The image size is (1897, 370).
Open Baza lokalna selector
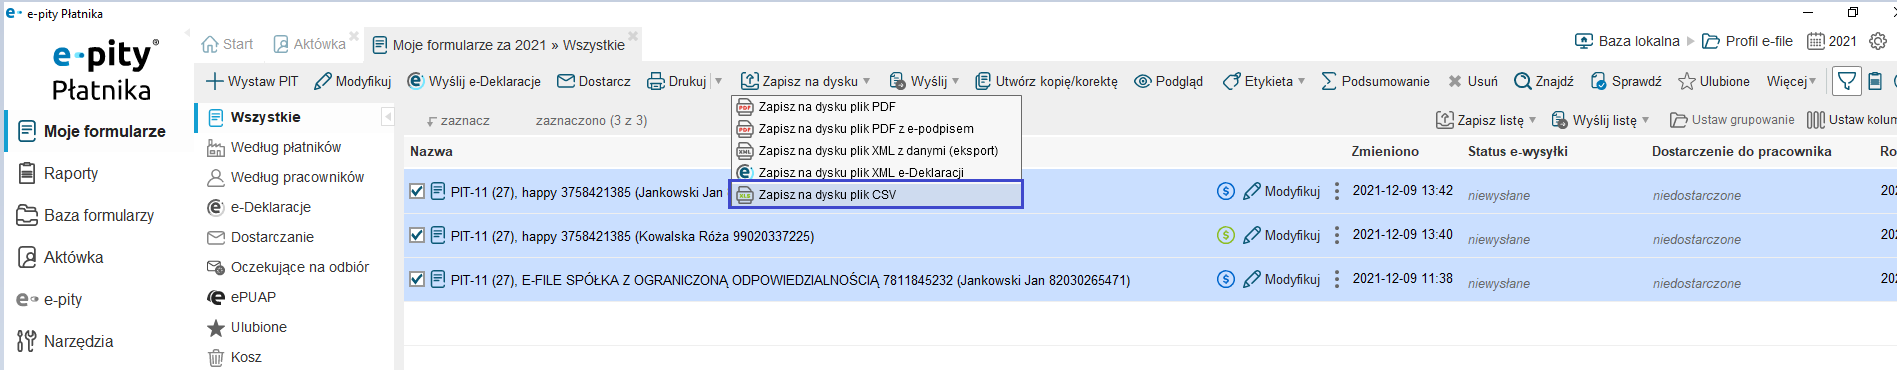(x=1627, y=41)
